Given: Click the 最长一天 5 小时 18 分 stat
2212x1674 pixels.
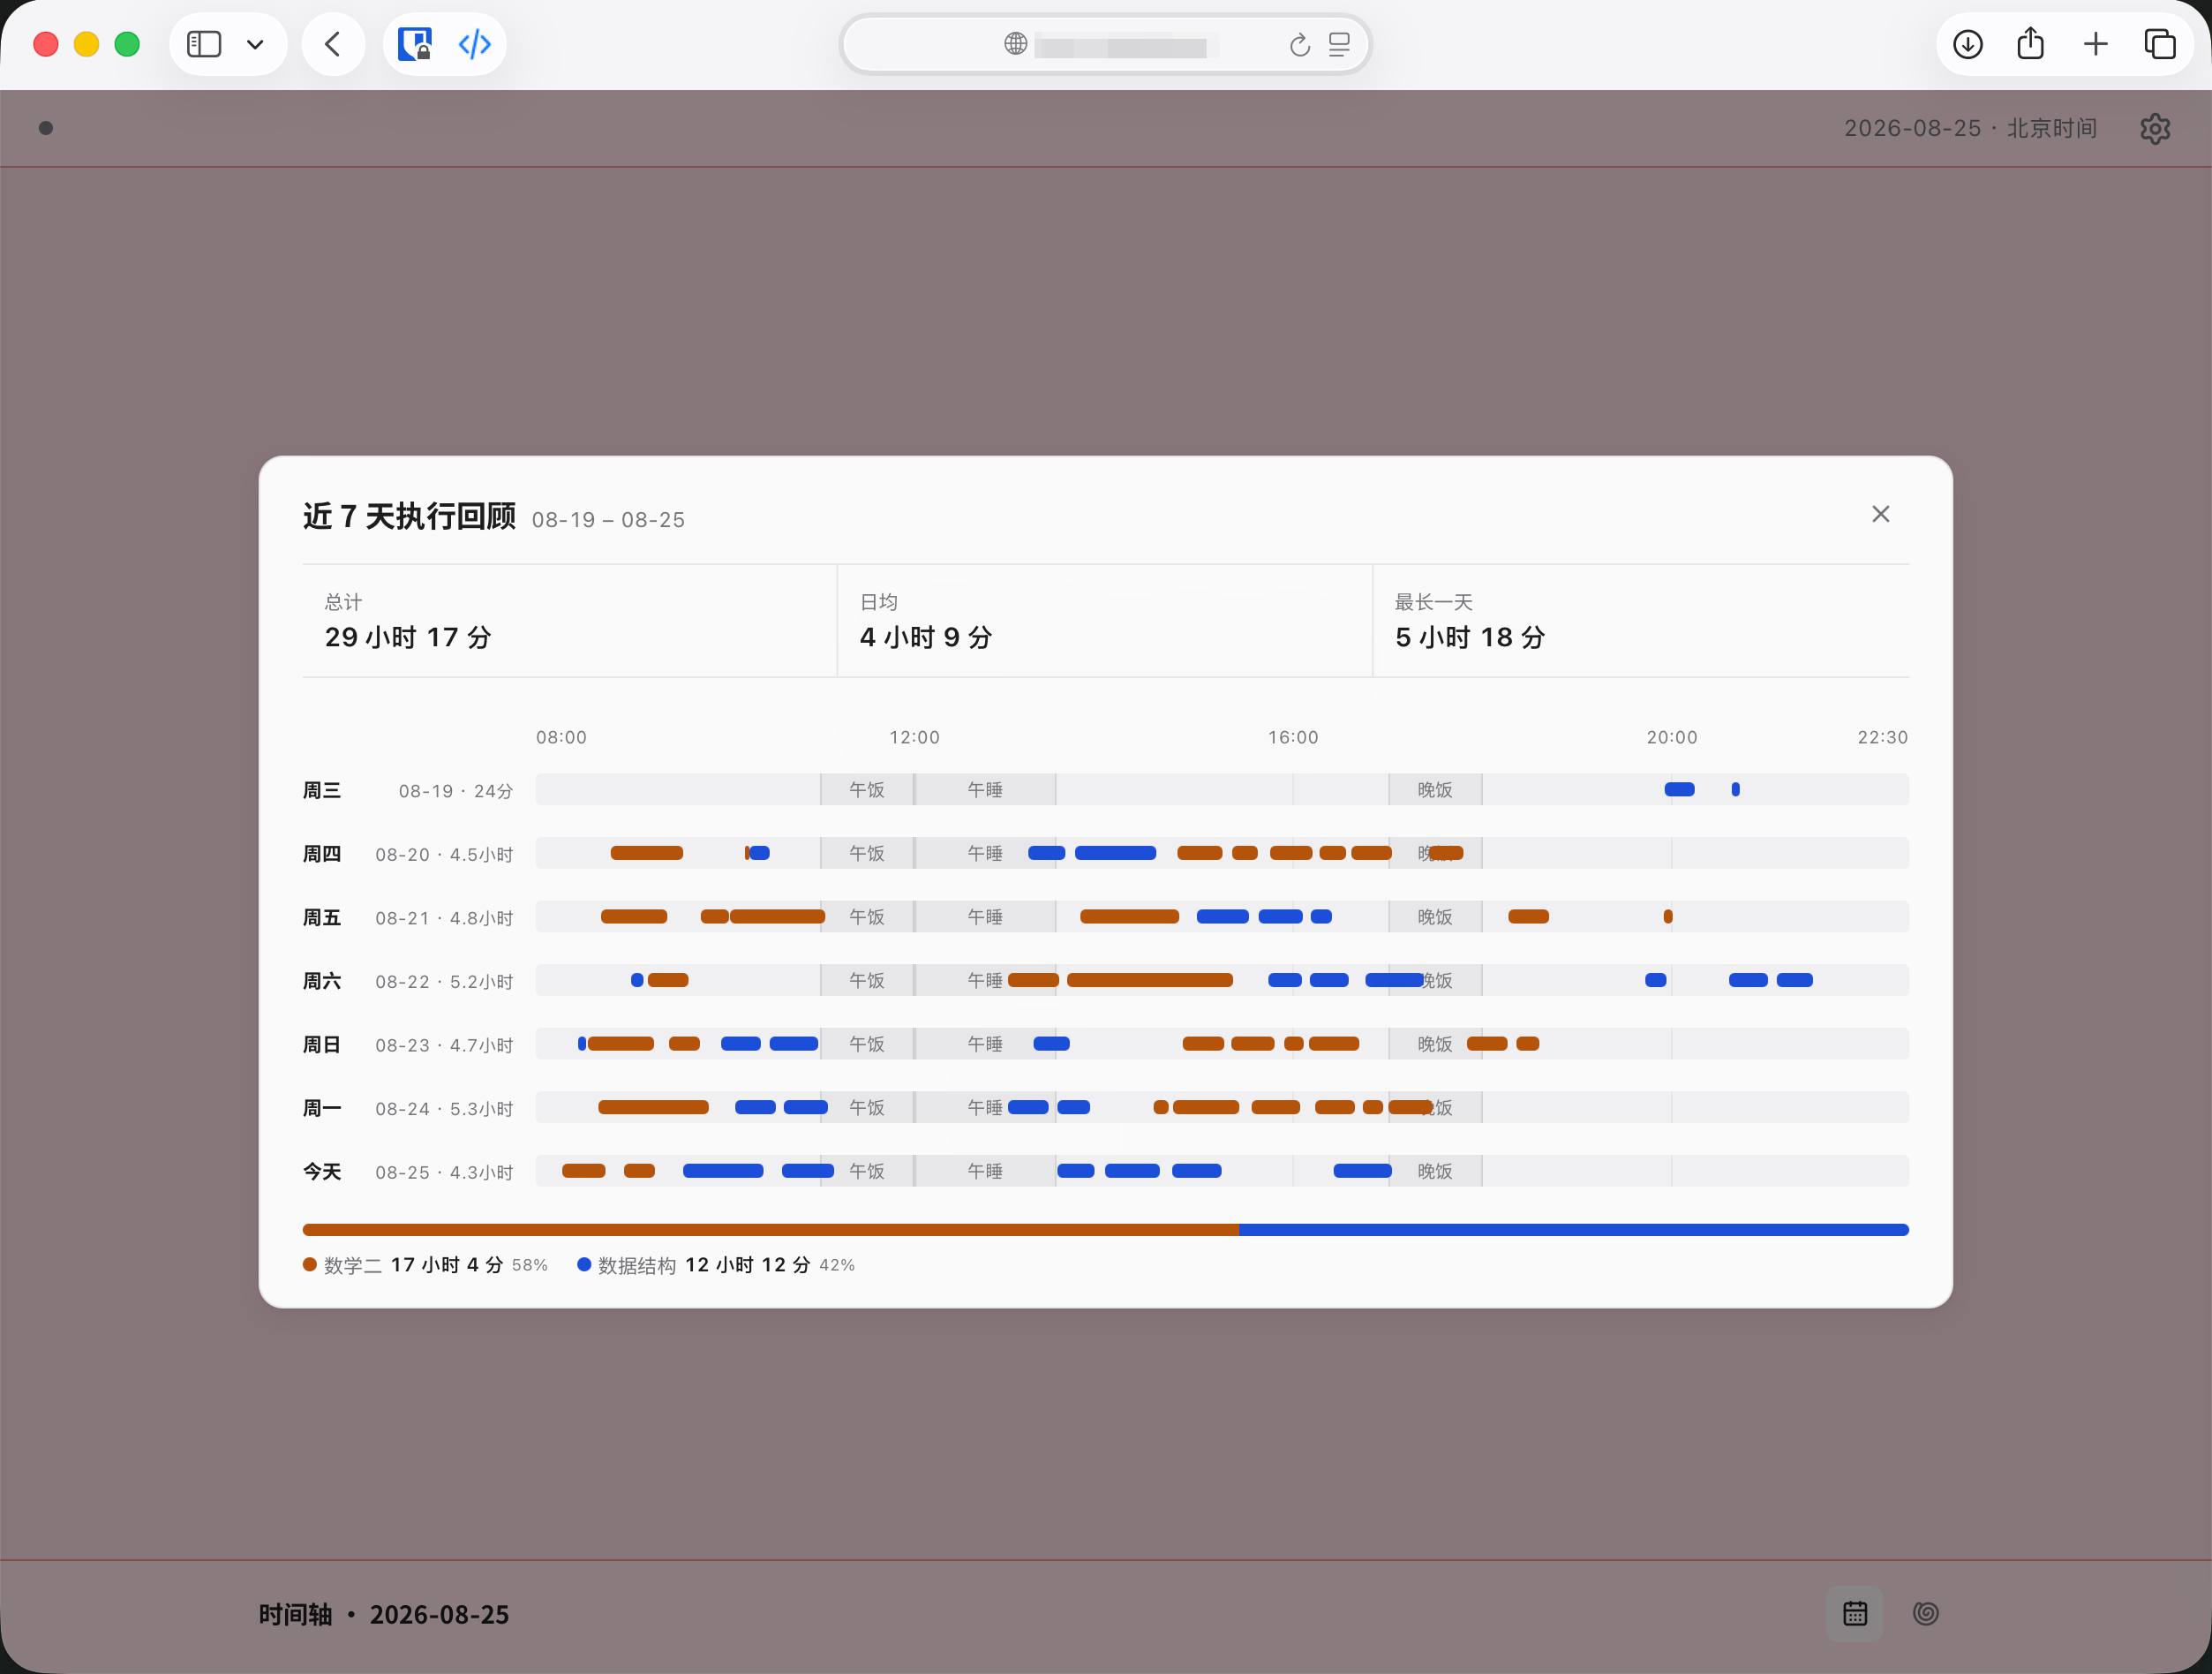Looking at the screenshot, I should click(x=1641, y=621).
